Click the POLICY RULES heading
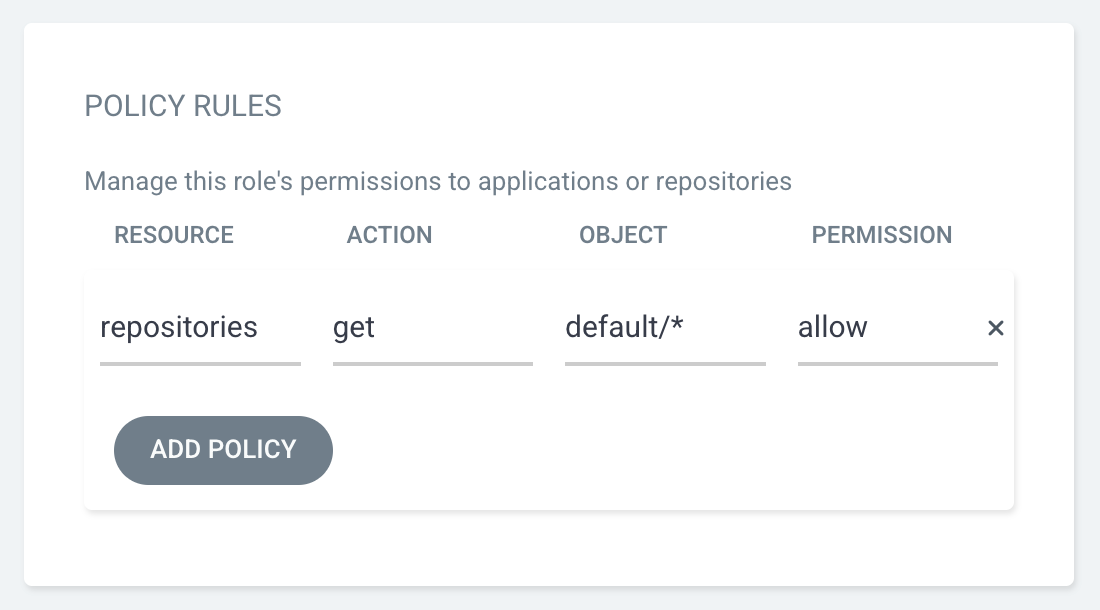This screenshot has width=1100, height=610. point(183,106)
